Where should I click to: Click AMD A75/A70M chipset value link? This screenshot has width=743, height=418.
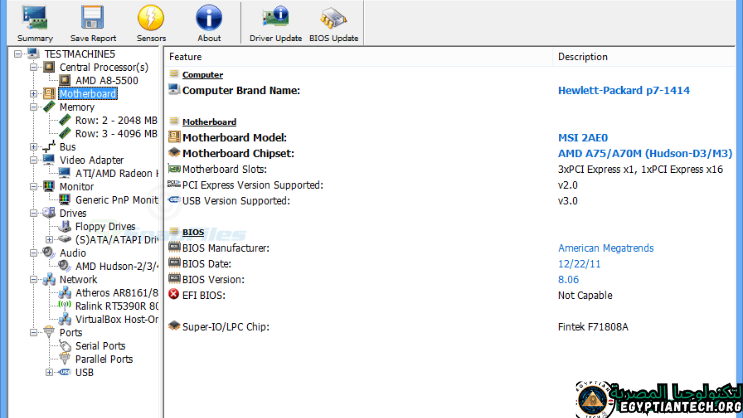(x=644, y=153)
